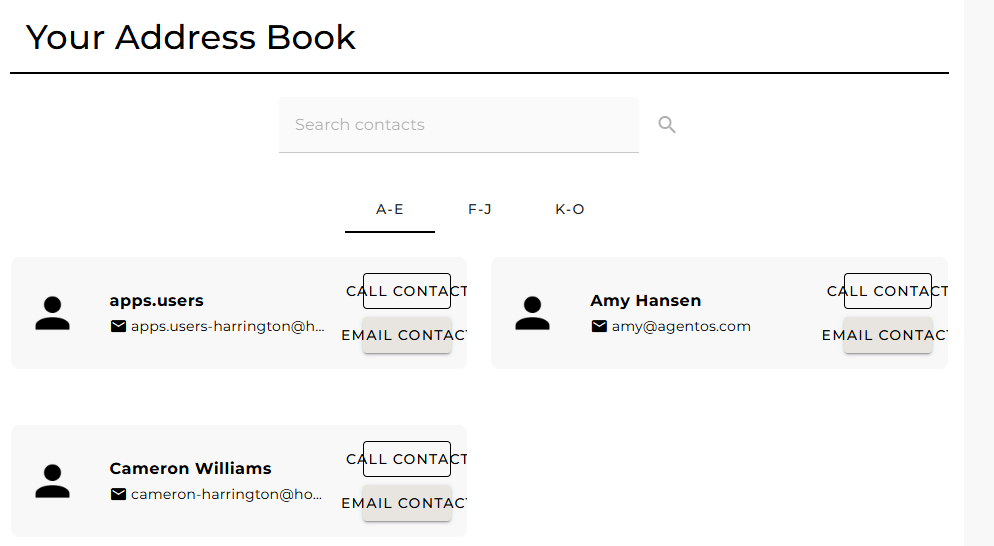Focus the Search contacts field
Screen dimensions: 994x546
(x=458, y=125)
